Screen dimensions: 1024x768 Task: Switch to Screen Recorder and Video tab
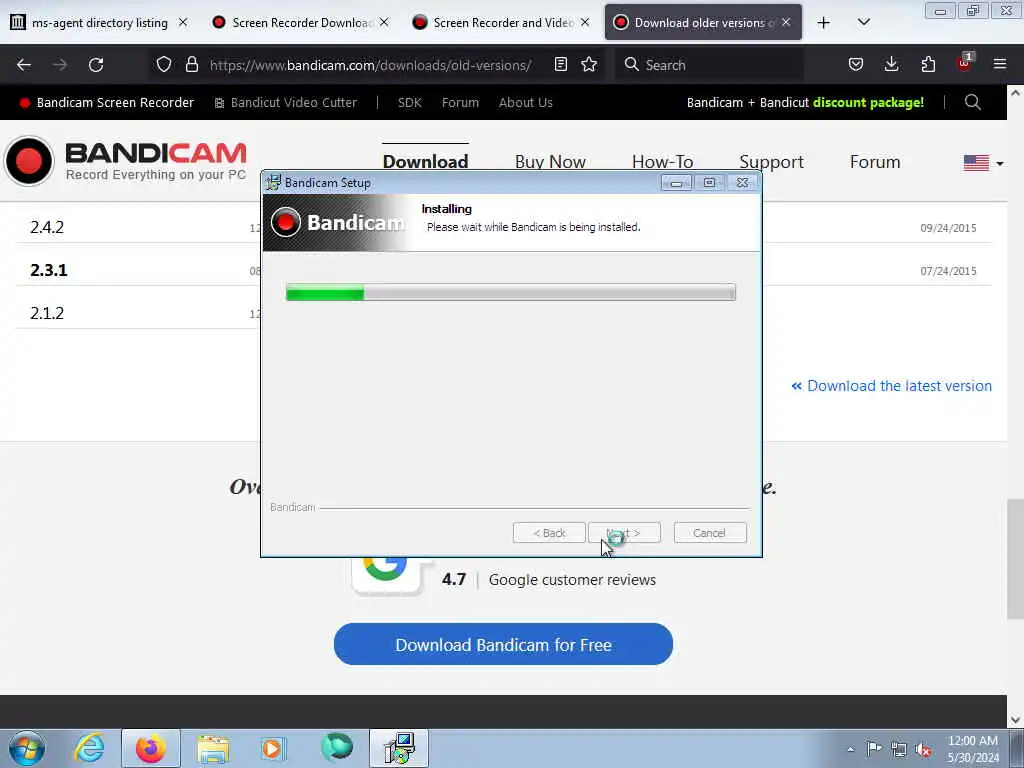pyautogui.click(x=502, y=23)
